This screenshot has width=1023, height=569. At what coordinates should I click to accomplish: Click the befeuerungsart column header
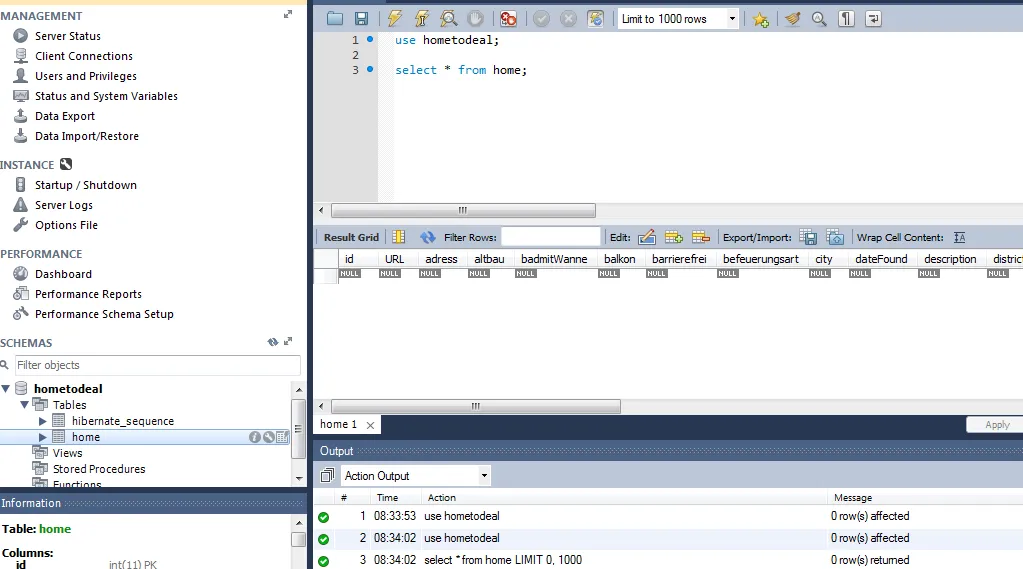point(760,259)
